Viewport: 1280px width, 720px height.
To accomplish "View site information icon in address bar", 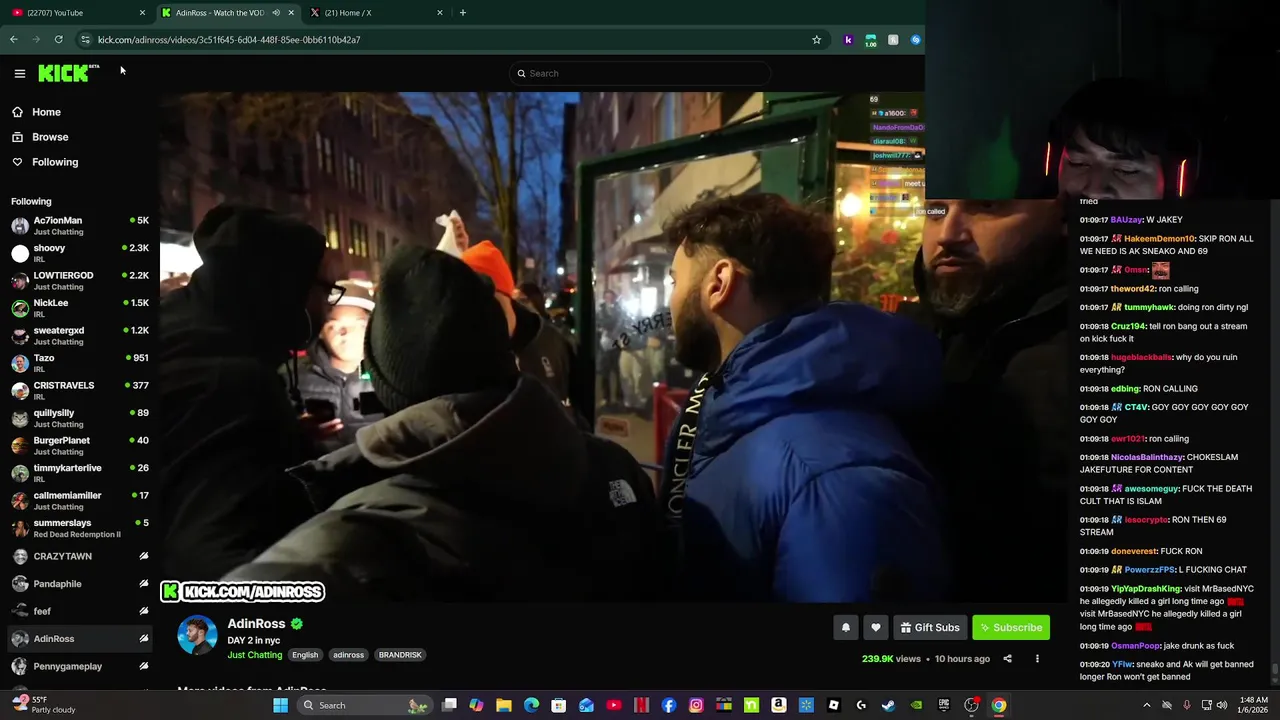I will point(85,40).
